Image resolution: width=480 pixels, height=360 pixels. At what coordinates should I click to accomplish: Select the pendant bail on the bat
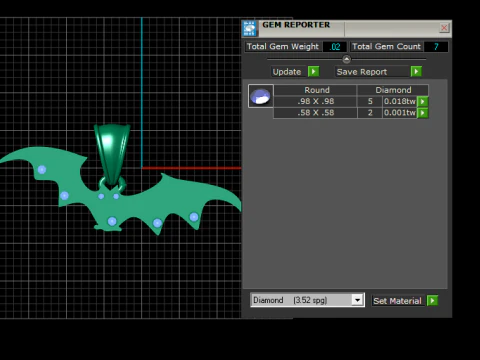112,155
